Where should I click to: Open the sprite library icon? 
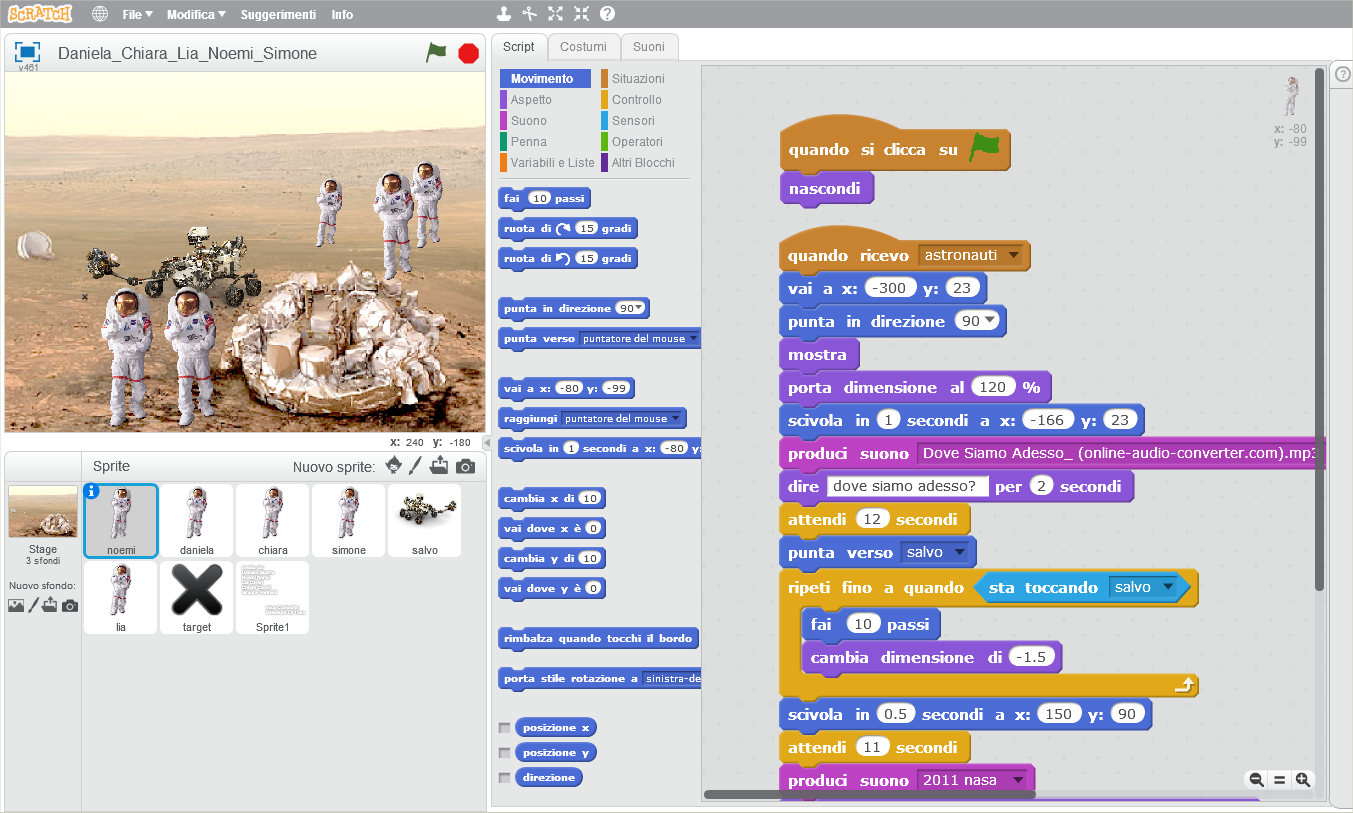tap(392, 466)
